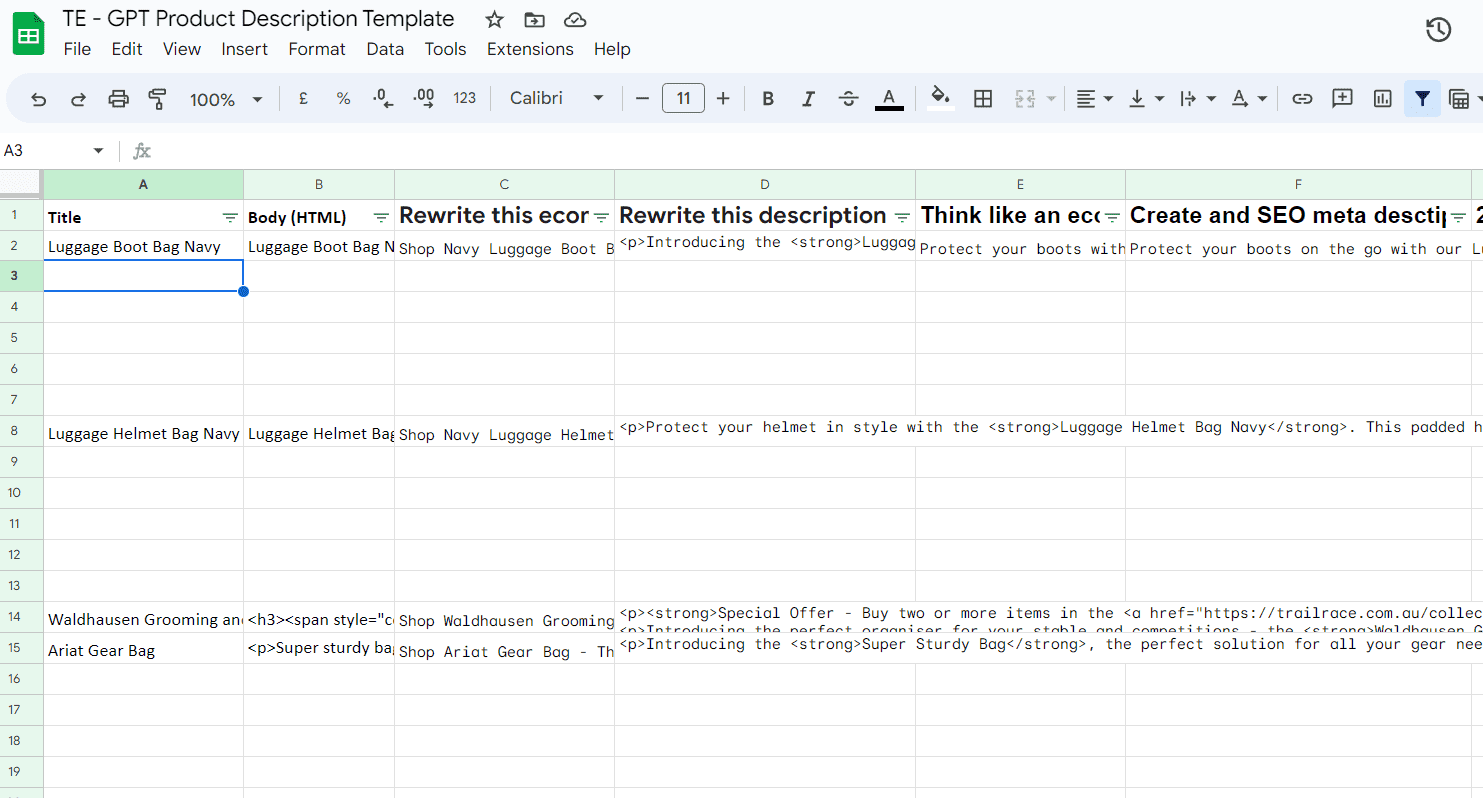
Task: Insert a link
Action: pos(1302,98)
